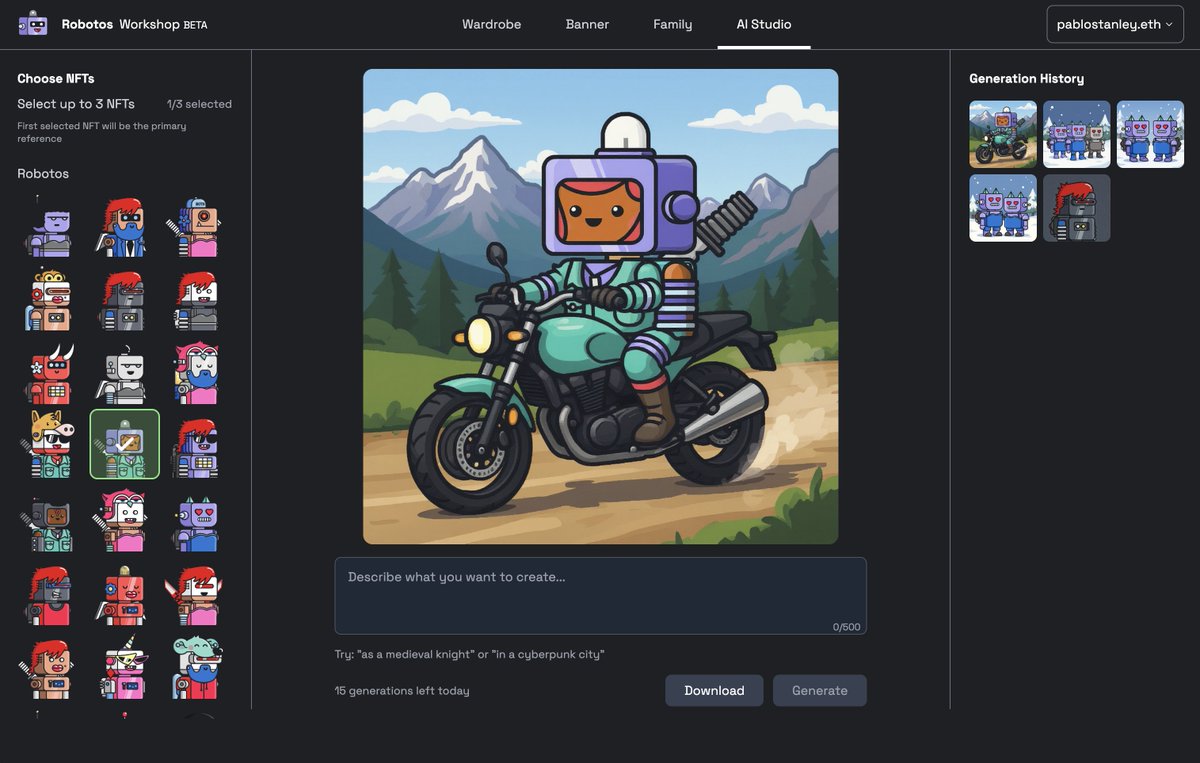Click the "Generation History" heading
This screenshot has height=763, width=1200.
tap(1026, 79)
